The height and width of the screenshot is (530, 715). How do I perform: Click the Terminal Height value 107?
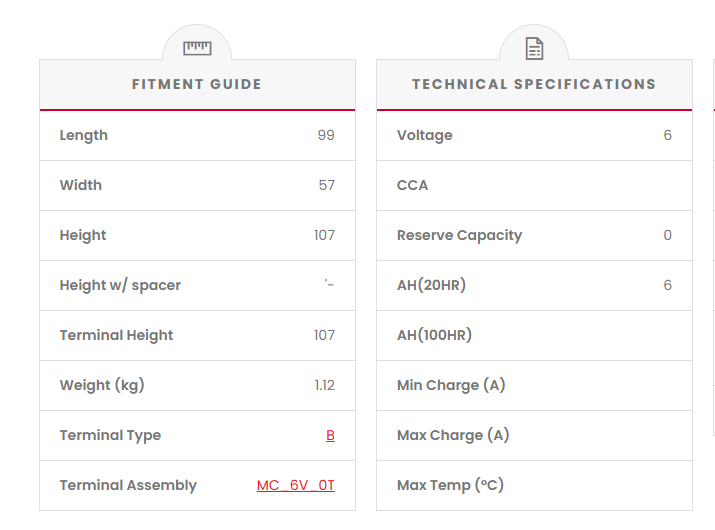pos(324,335)
